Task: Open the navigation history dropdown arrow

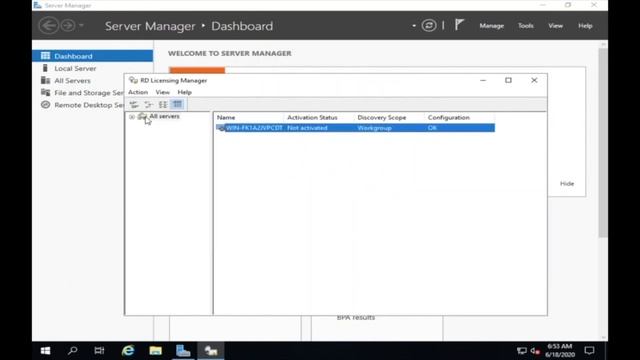Action: 82,26
